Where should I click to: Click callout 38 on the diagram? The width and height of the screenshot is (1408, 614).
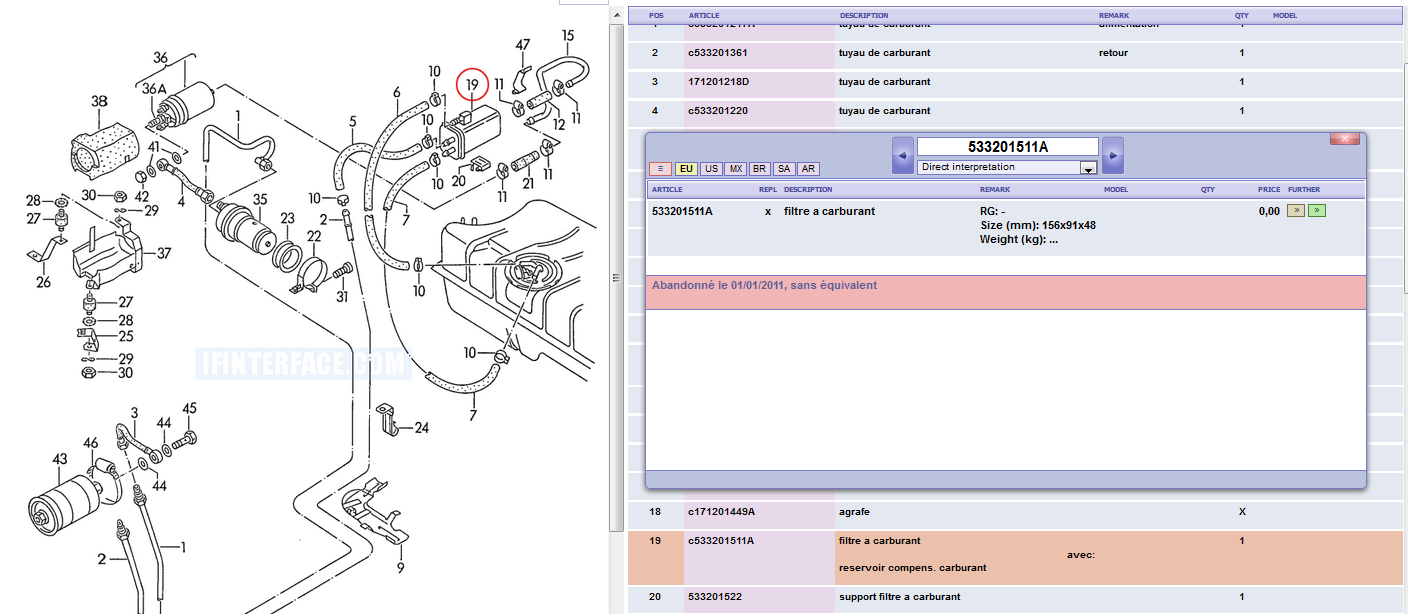(99, 102)
